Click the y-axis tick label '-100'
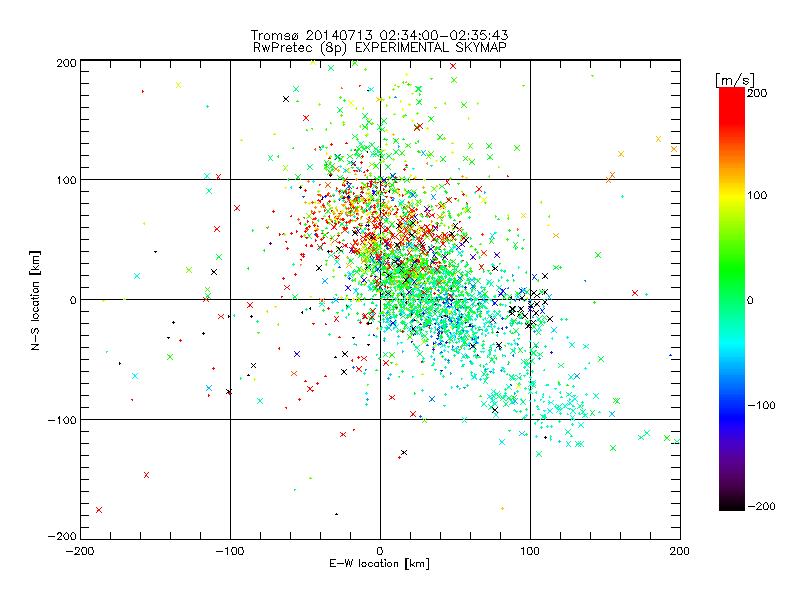The height and width of the screenshot is (600, 800). point(62,420)
